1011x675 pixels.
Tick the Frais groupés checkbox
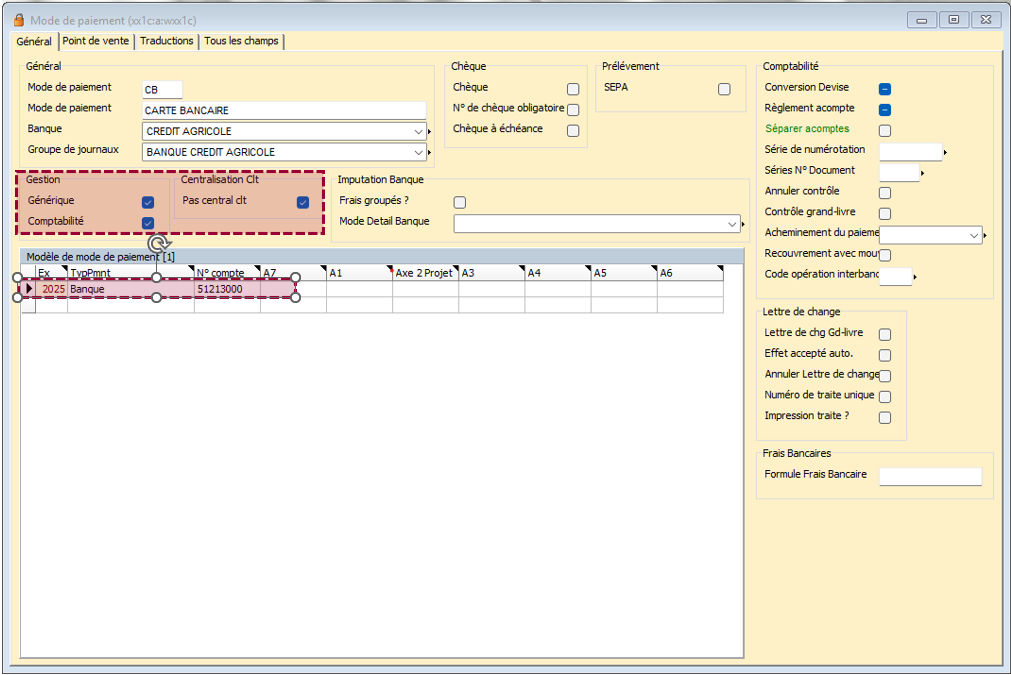pos(460,202)
